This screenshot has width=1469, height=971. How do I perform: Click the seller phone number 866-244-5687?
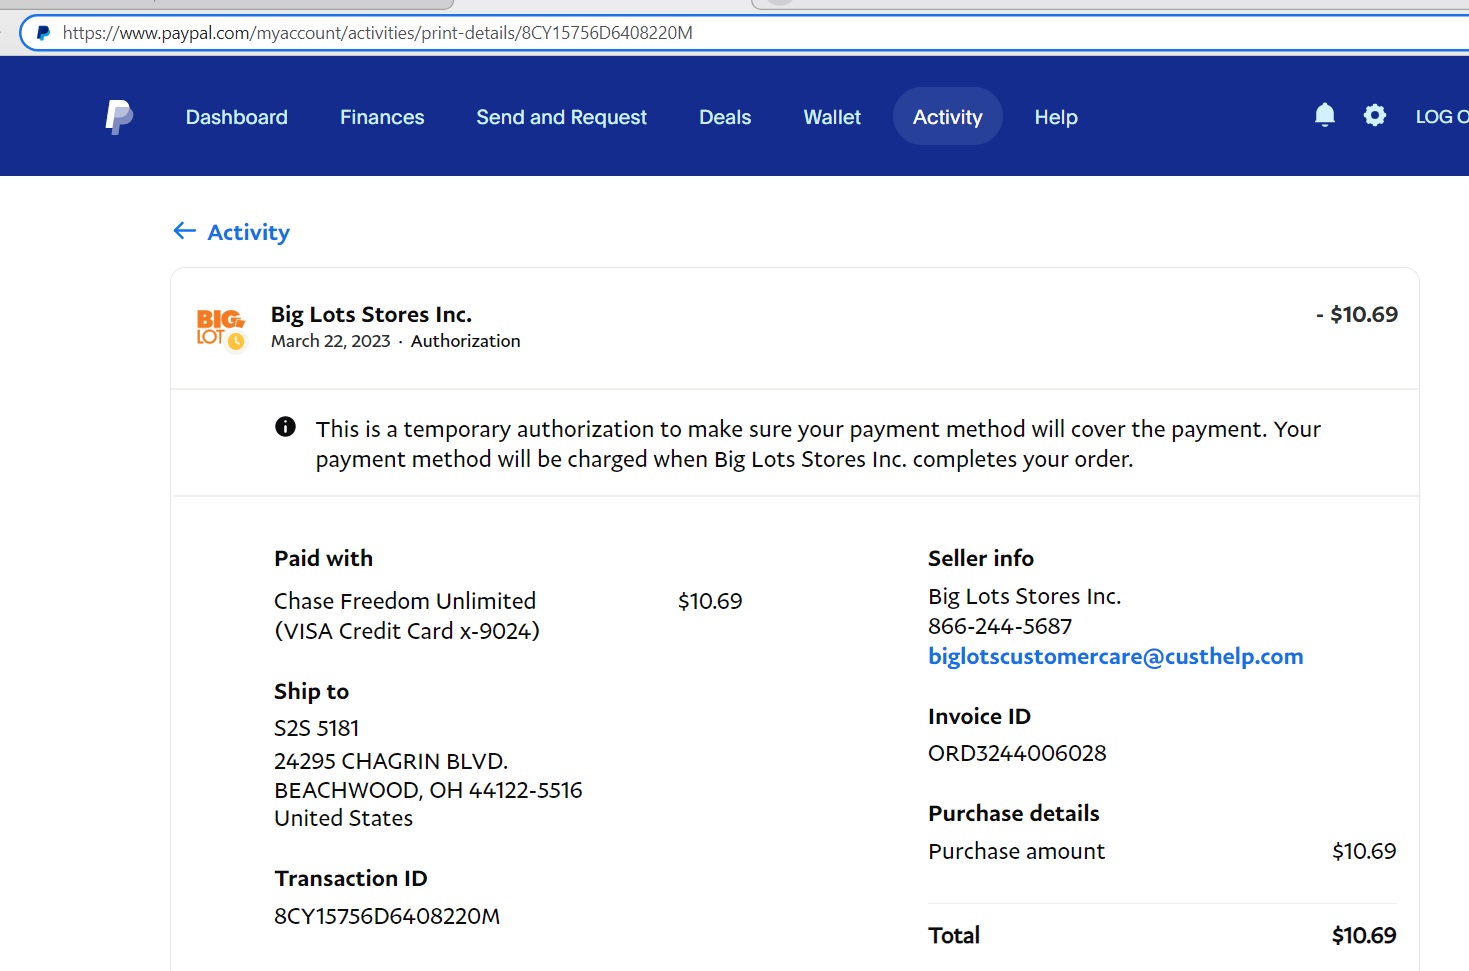pyautogui.click(x=1000, y=626)
